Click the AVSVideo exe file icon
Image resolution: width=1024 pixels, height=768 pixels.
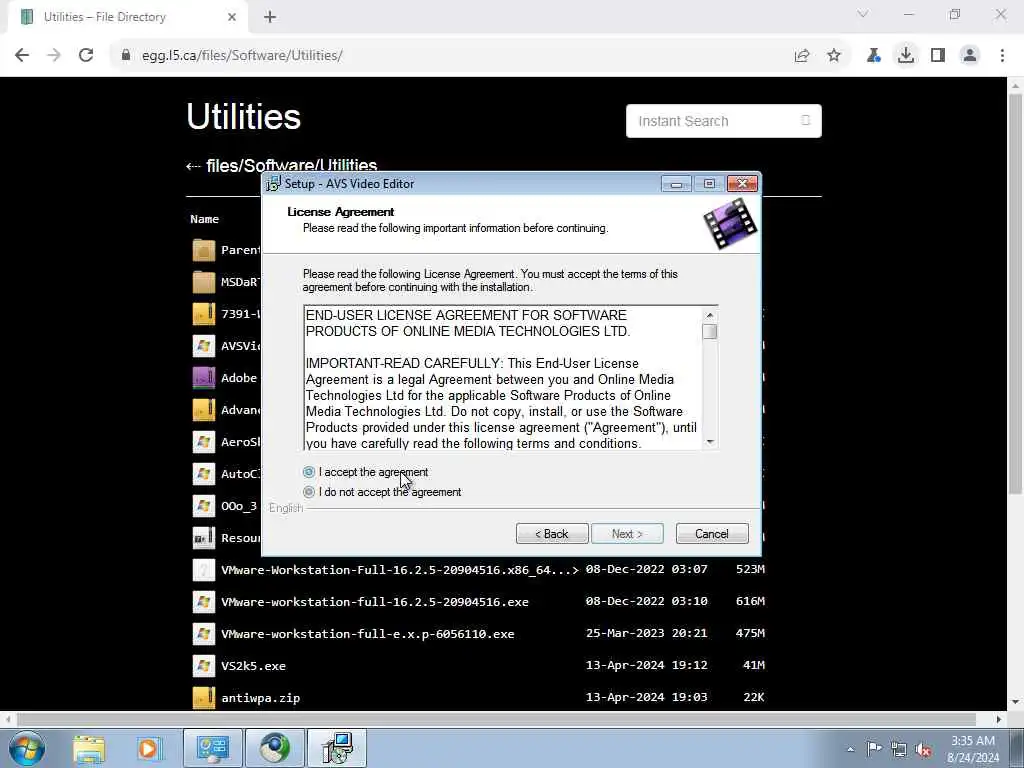point(204,345)
